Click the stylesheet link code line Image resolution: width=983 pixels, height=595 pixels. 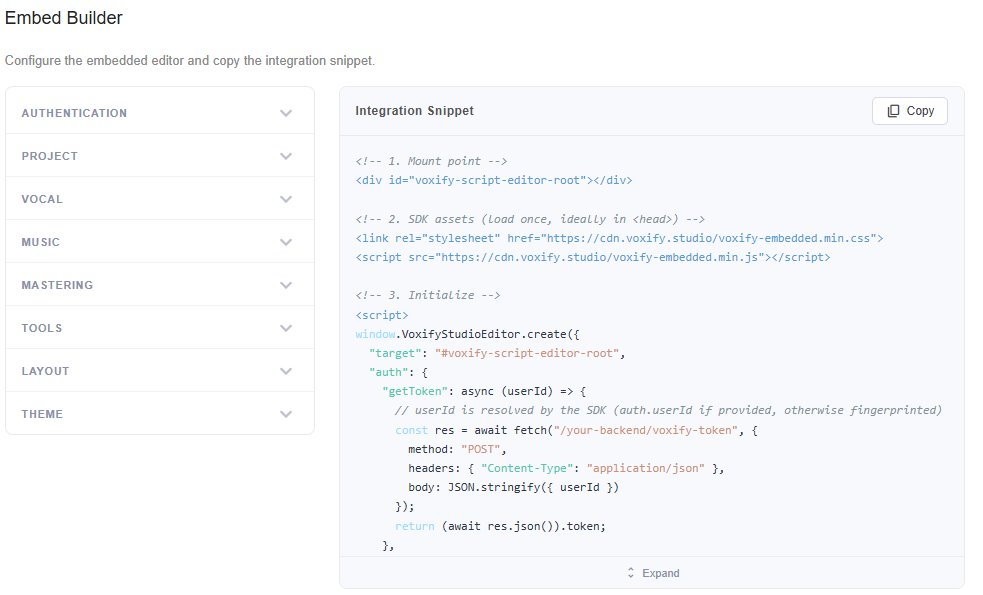point(619,238)
